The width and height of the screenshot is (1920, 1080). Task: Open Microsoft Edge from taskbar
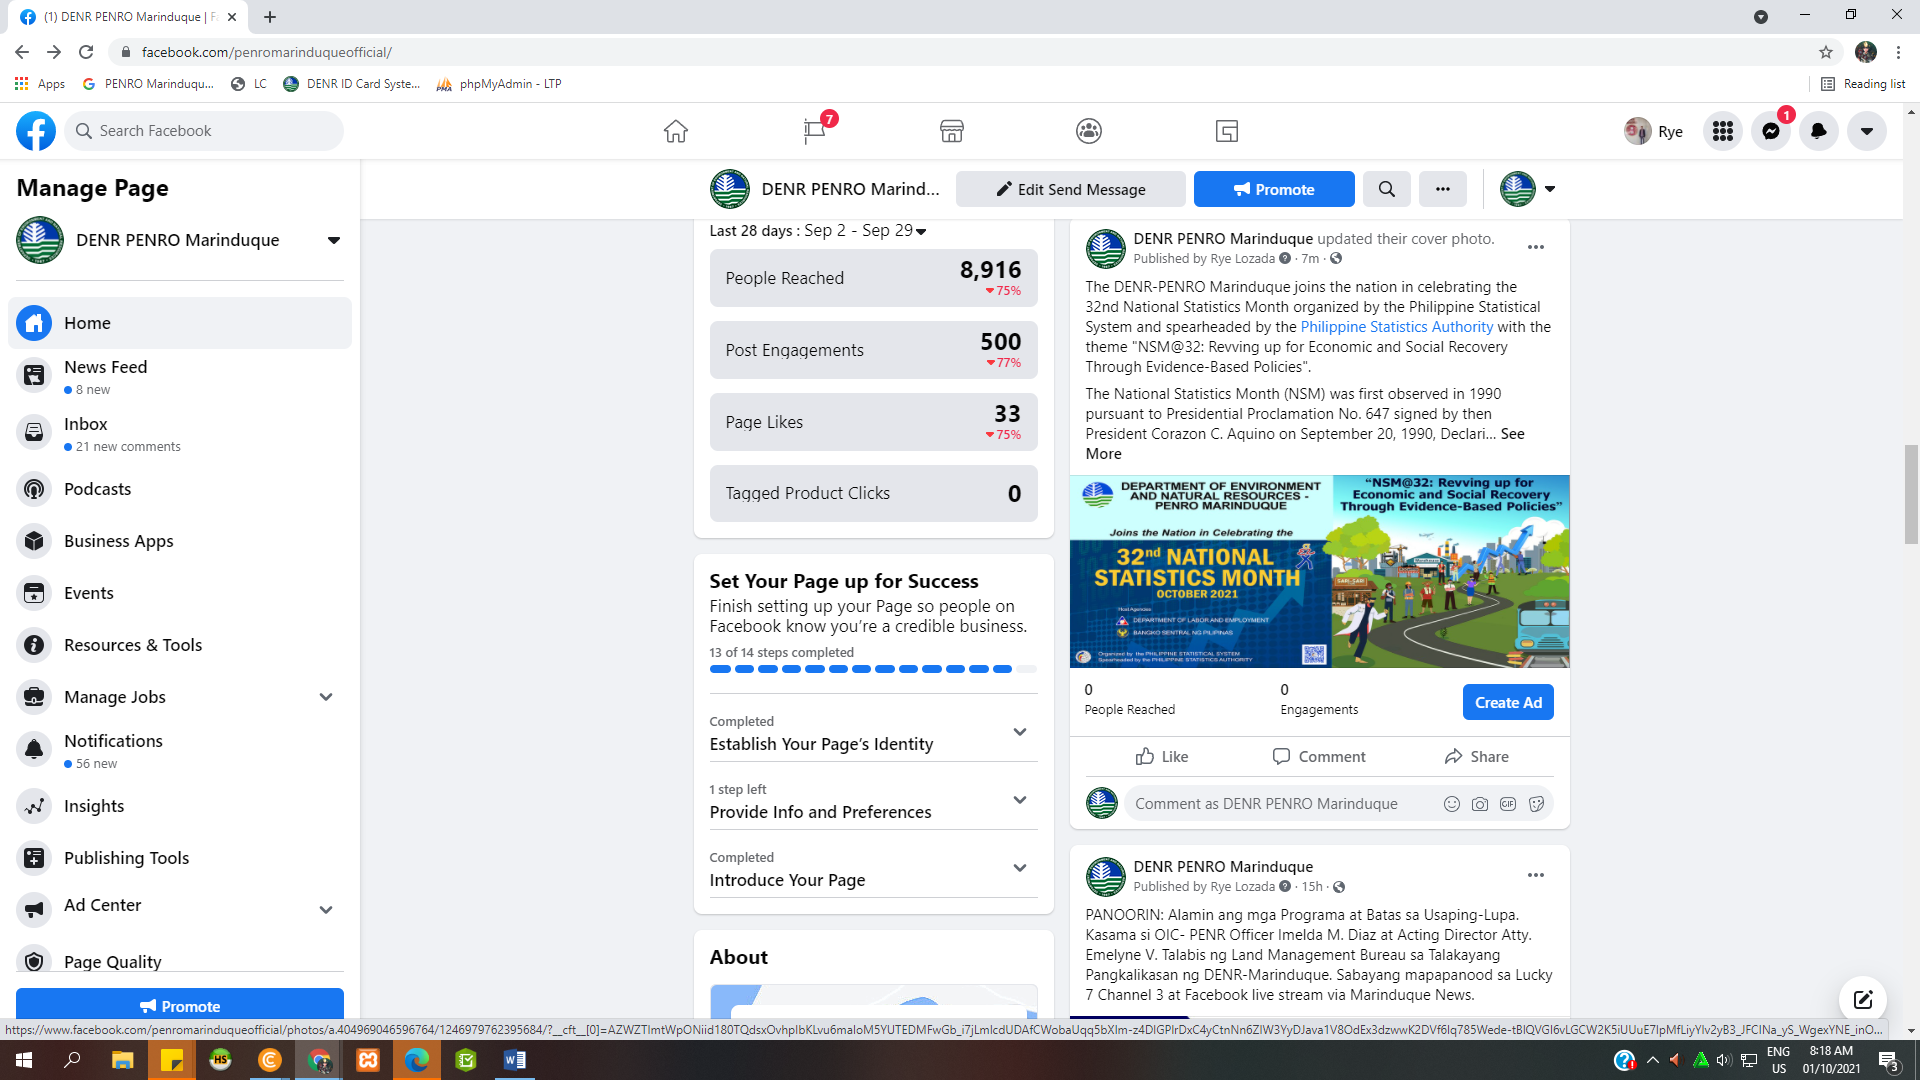(x=416, y=1060)
